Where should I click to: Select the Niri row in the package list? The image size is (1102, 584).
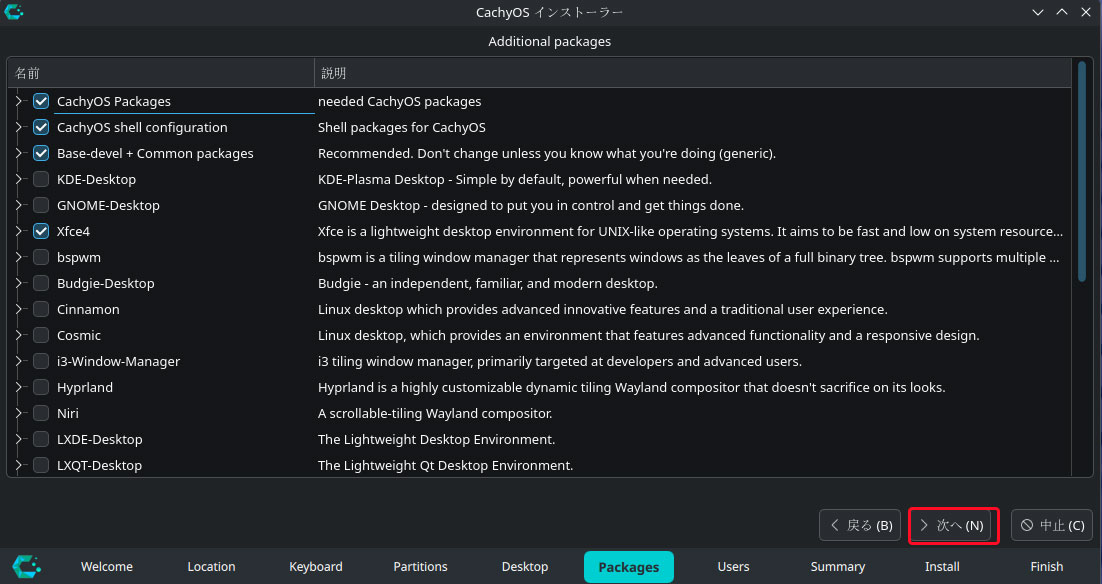click(540, 413)
